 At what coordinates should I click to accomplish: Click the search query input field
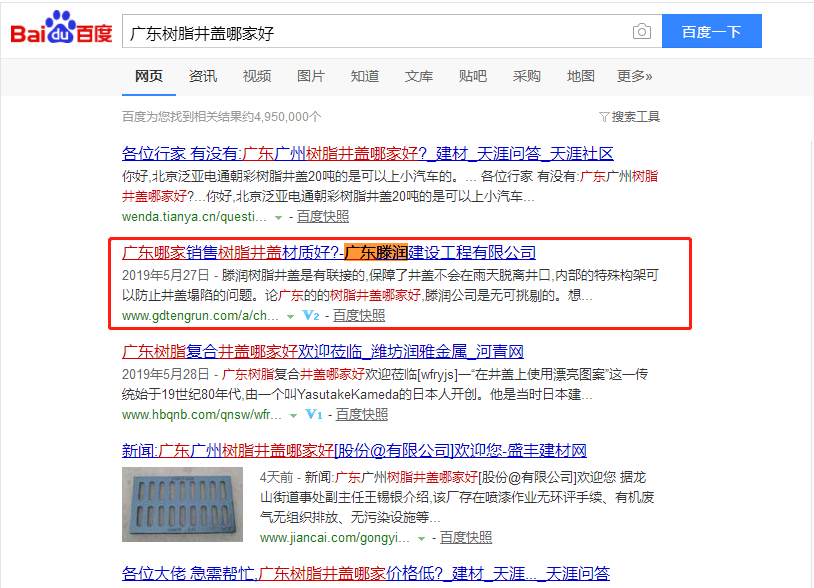(392, 32)
